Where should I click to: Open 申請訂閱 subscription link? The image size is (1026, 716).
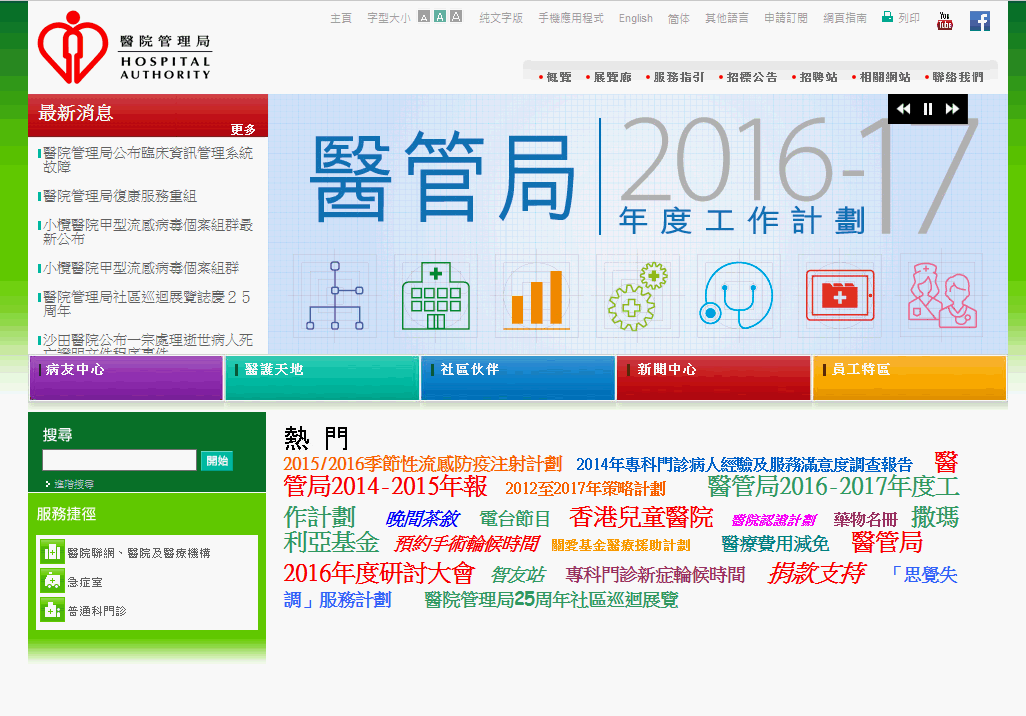786,18
